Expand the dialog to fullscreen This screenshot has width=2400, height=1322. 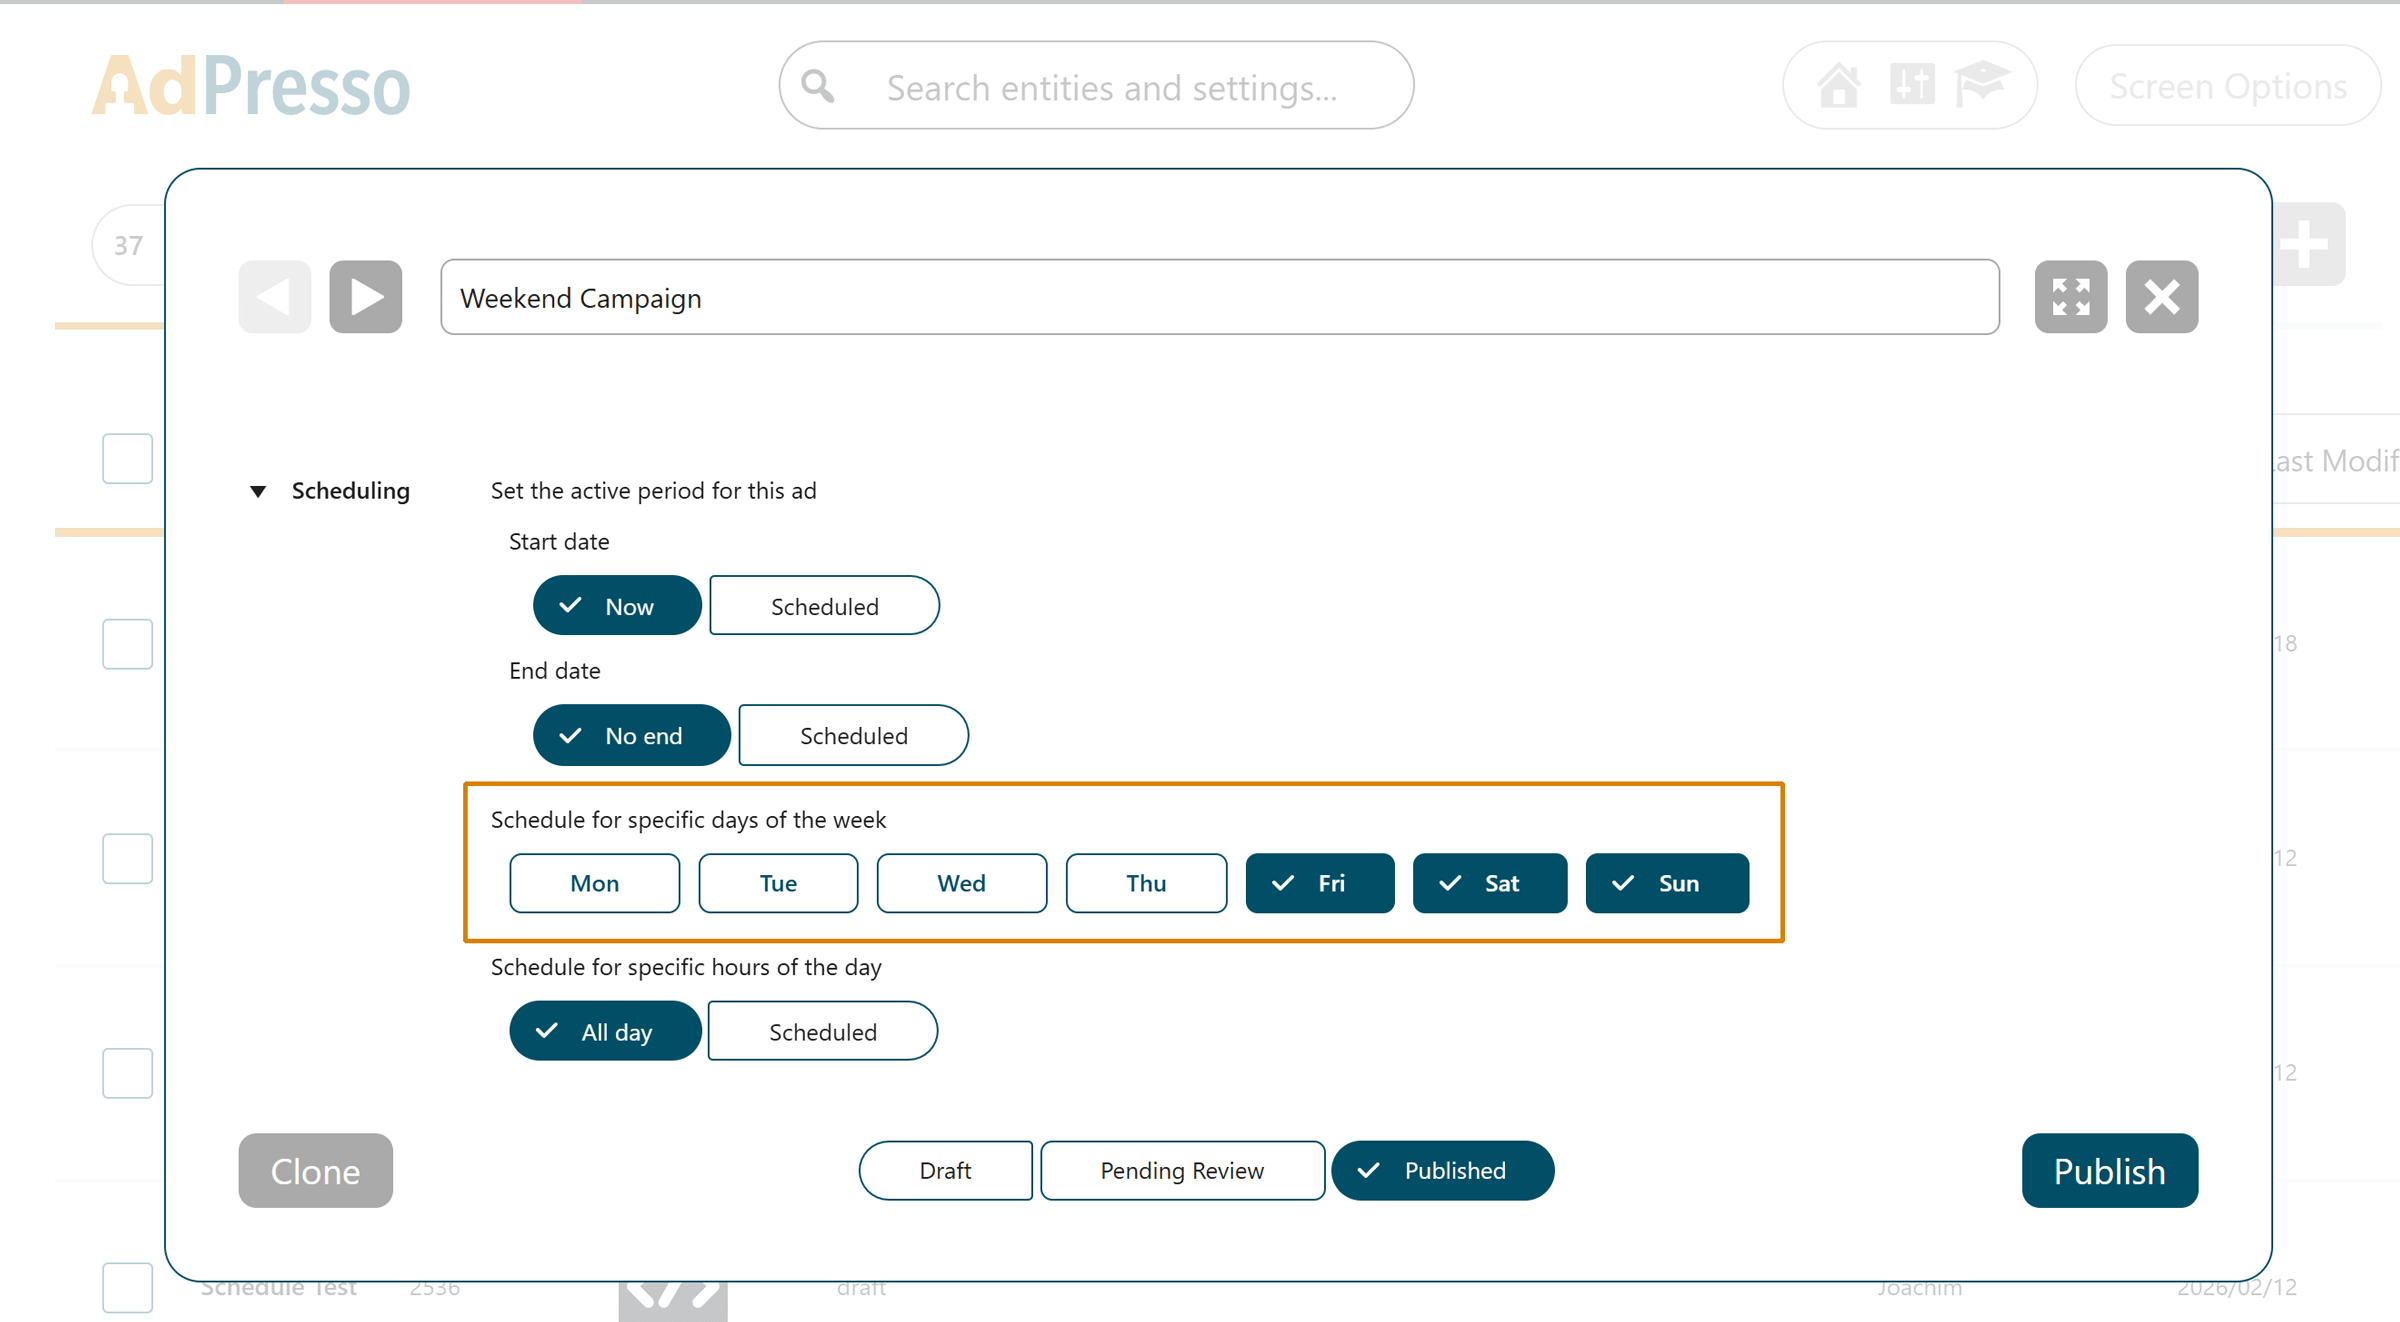[x=2071, y=296]
